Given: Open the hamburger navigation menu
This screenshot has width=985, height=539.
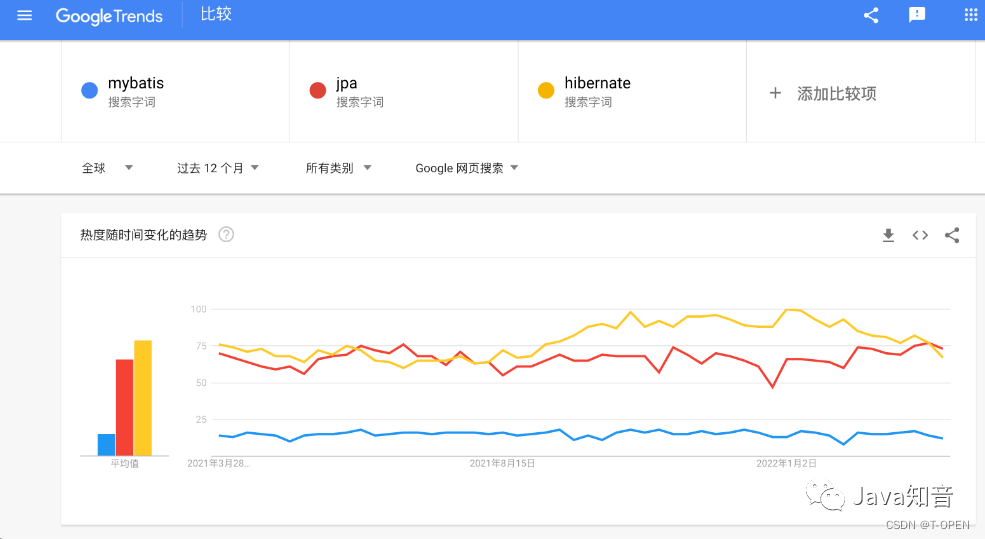Looking at the screenshot, I should pyautogui.click(x=24, y=15).
